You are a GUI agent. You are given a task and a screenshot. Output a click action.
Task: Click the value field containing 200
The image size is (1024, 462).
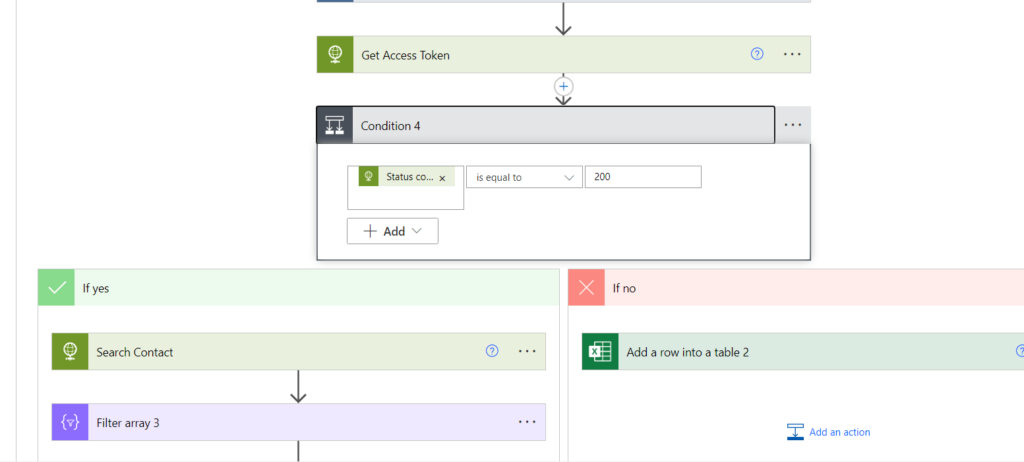click(x=642, y=177)
